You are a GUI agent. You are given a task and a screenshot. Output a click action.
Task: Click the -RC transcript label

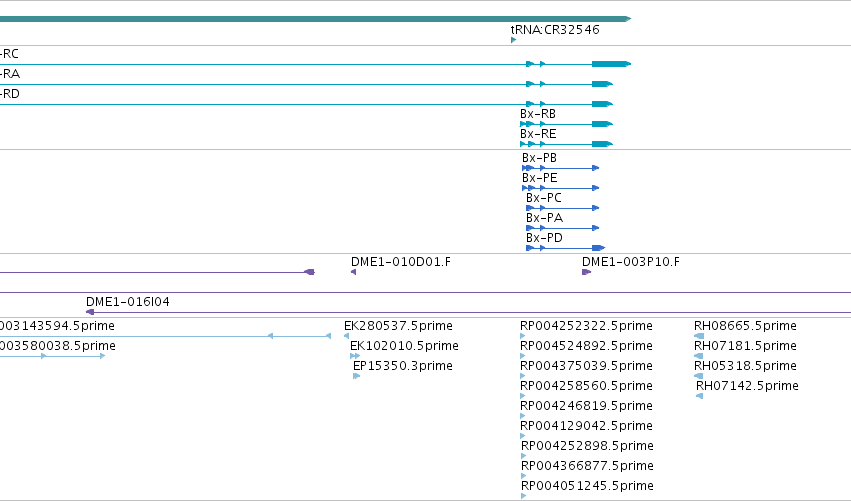click(9, 54)
